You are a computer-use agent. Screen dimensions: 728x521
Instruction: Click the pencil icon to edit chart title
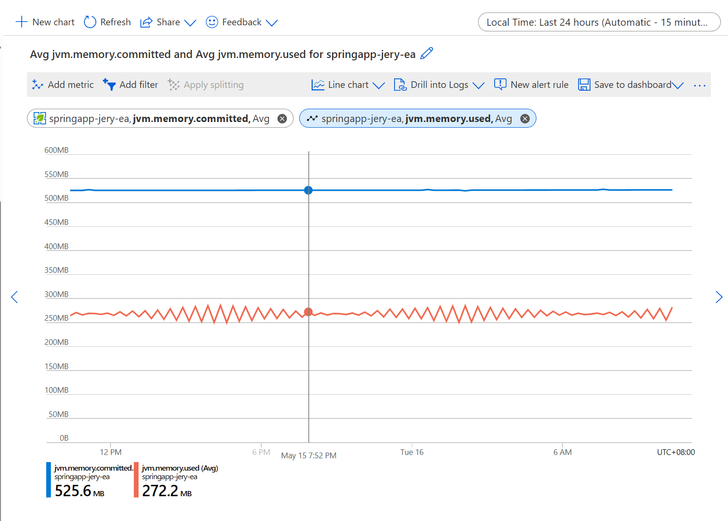coord(427,53)
